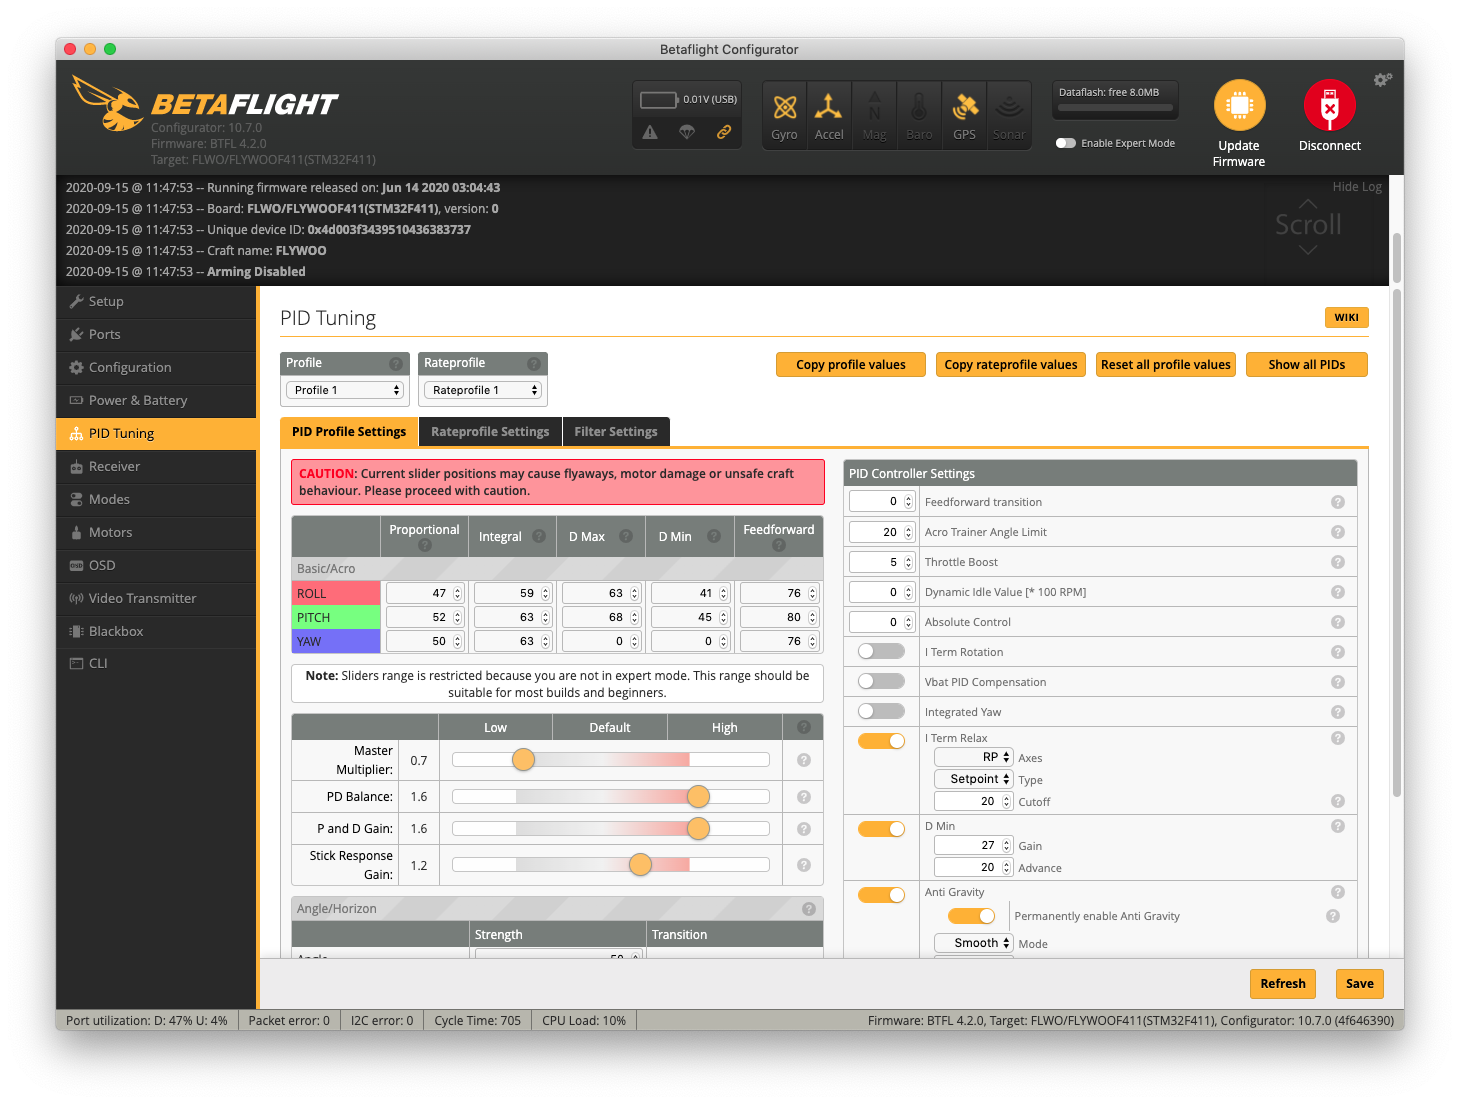Viewport: 1460px width, 1104px height.
Task: Disable Anti Gravity switch
Action: (x=881, y=895)
